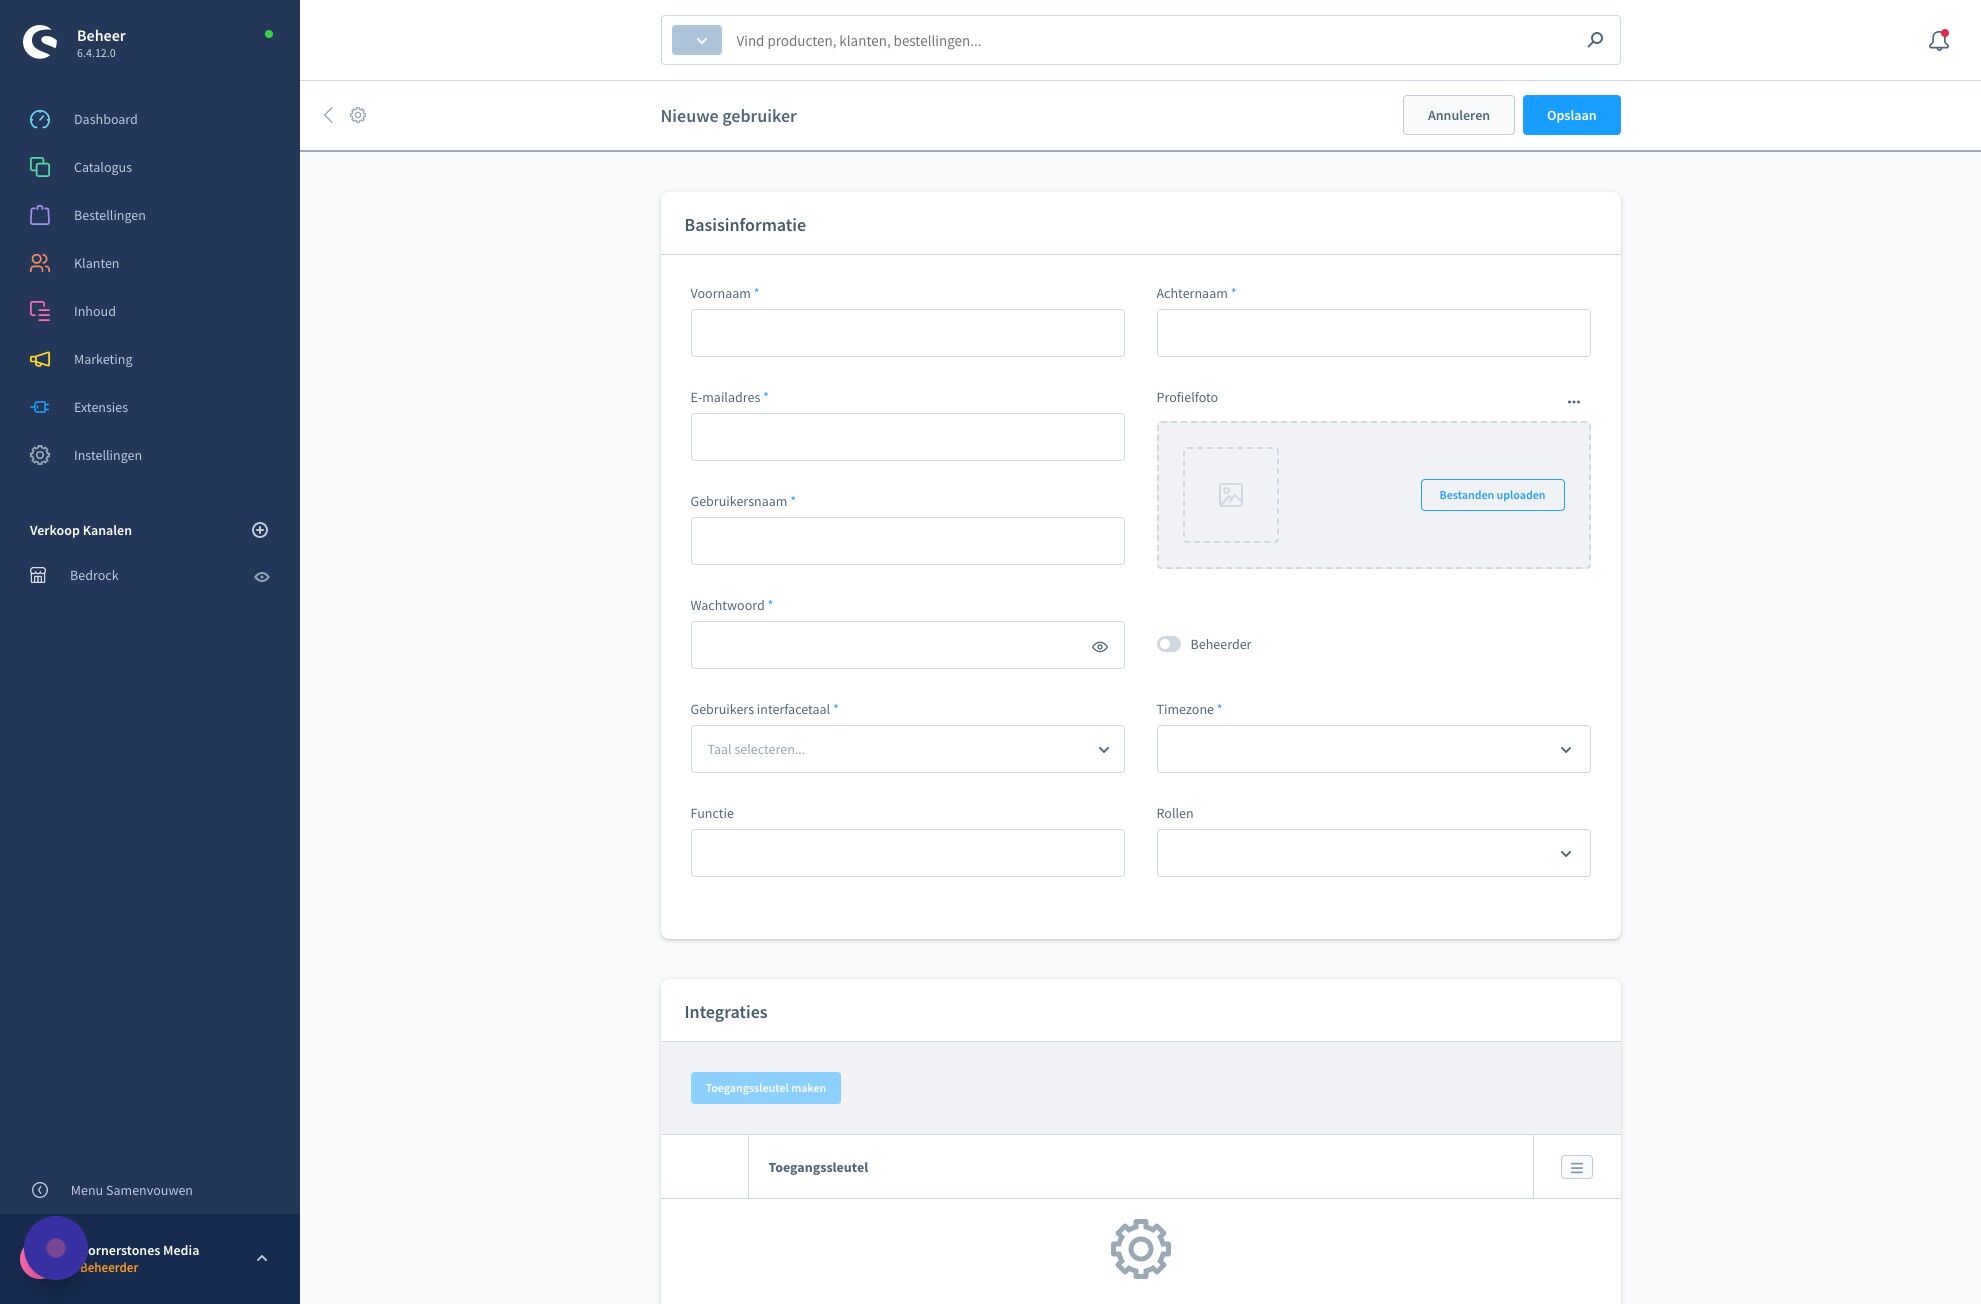The image size is (1981, 1304).
Task: Open the Klanten people icon
Action: [x=40, y=263]
